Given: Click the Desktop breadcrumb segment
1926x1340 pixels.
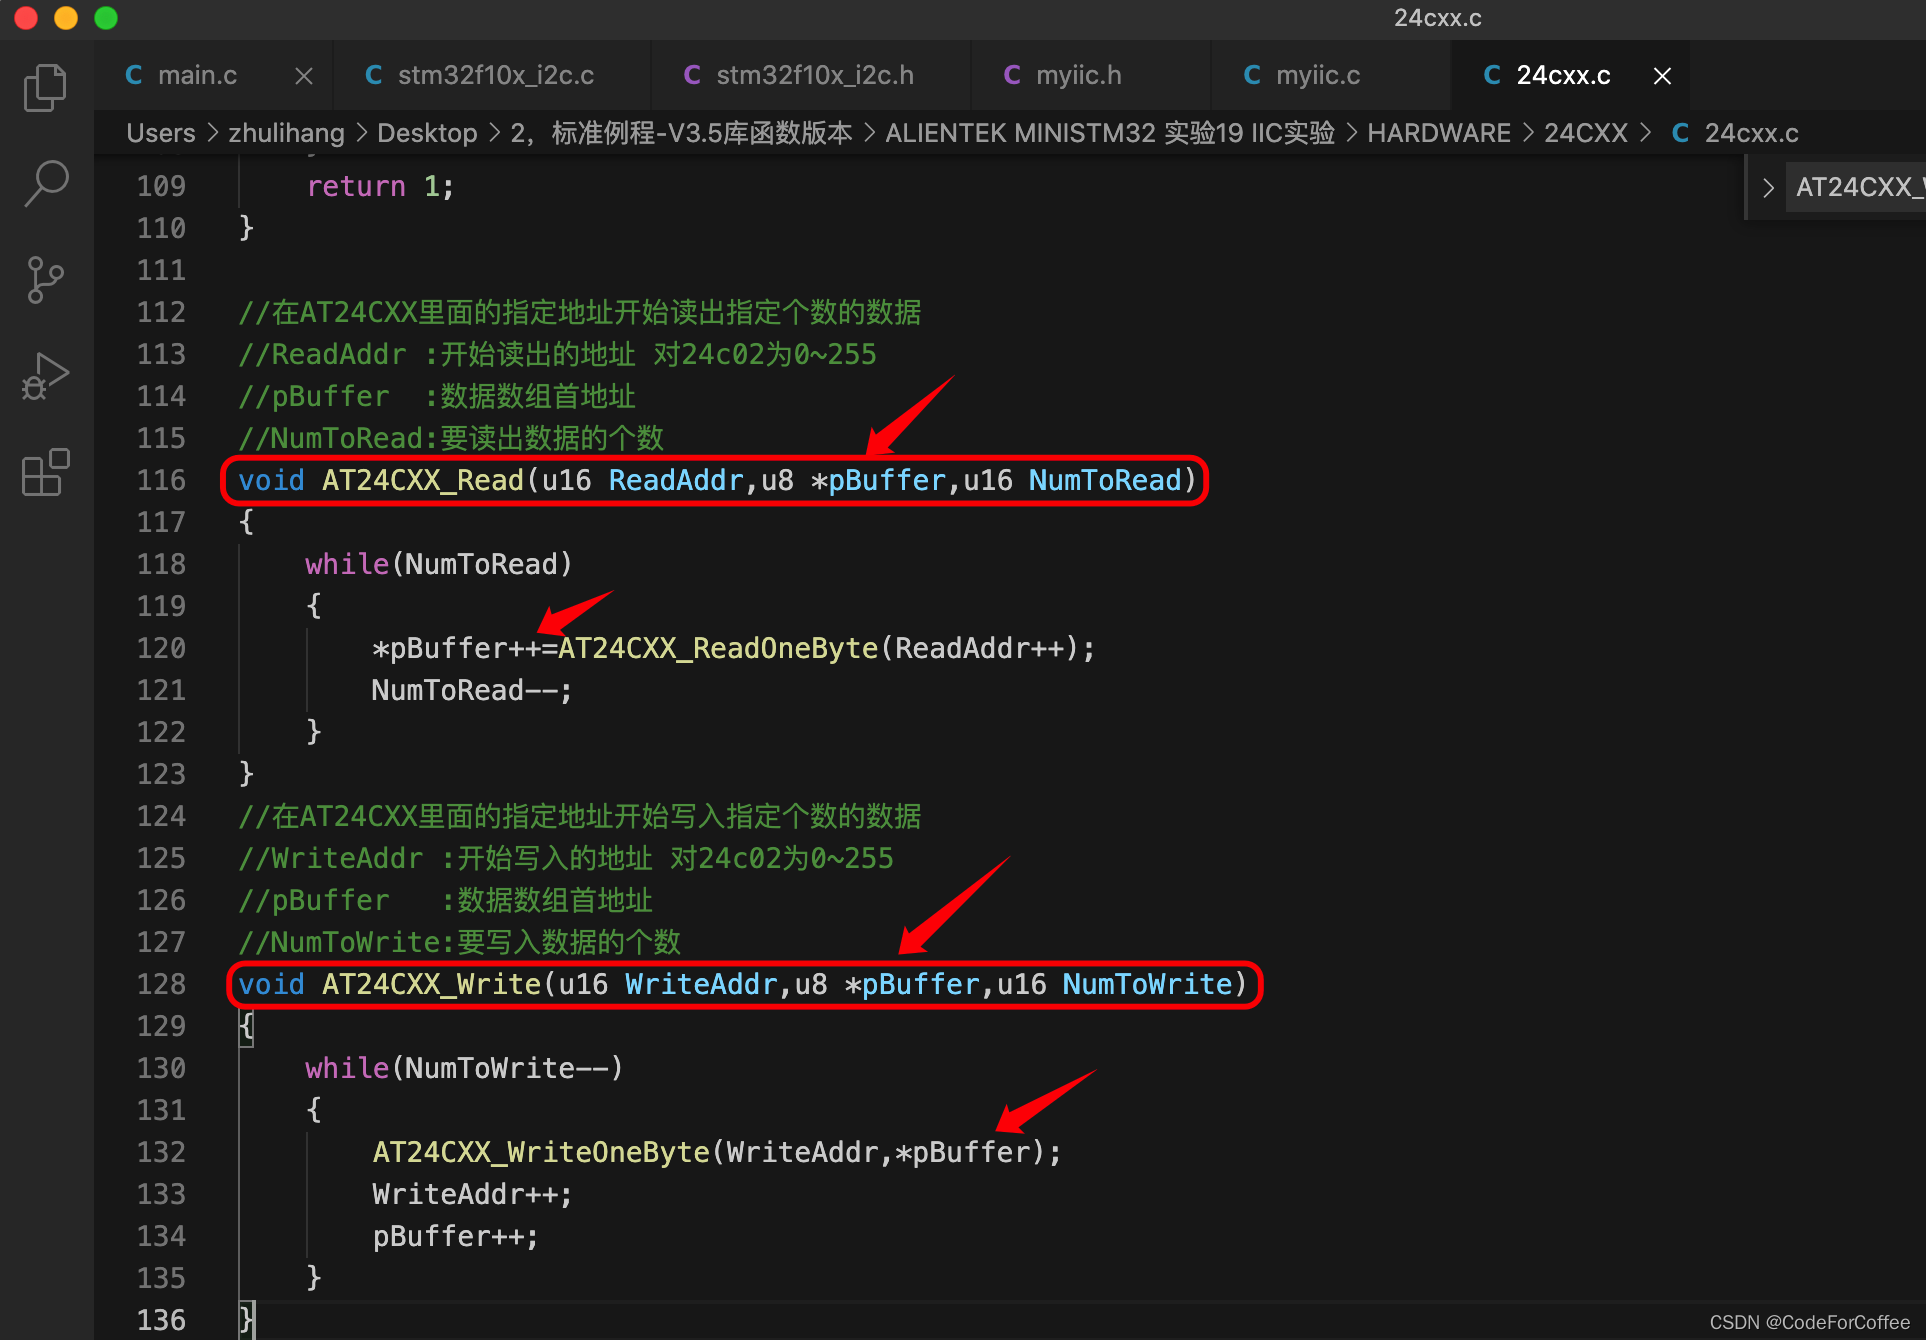Looking at the screenshot, I should click(x=427, y=133).
